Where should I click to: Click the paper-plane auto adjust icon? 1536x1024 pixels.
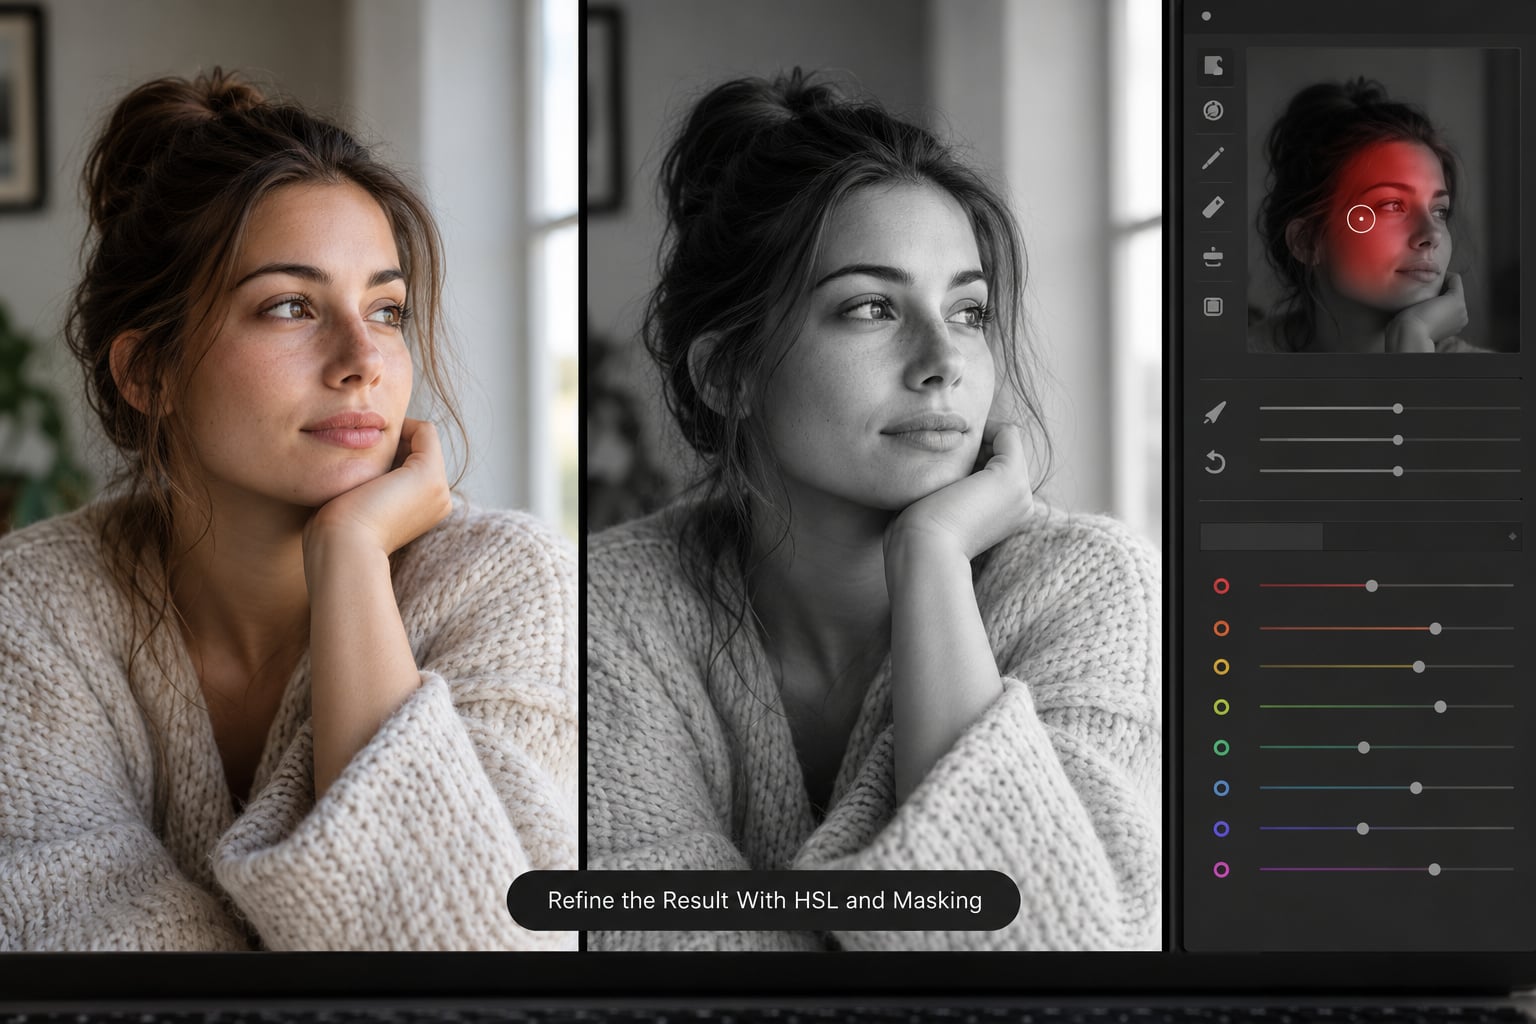(1214, 412)
